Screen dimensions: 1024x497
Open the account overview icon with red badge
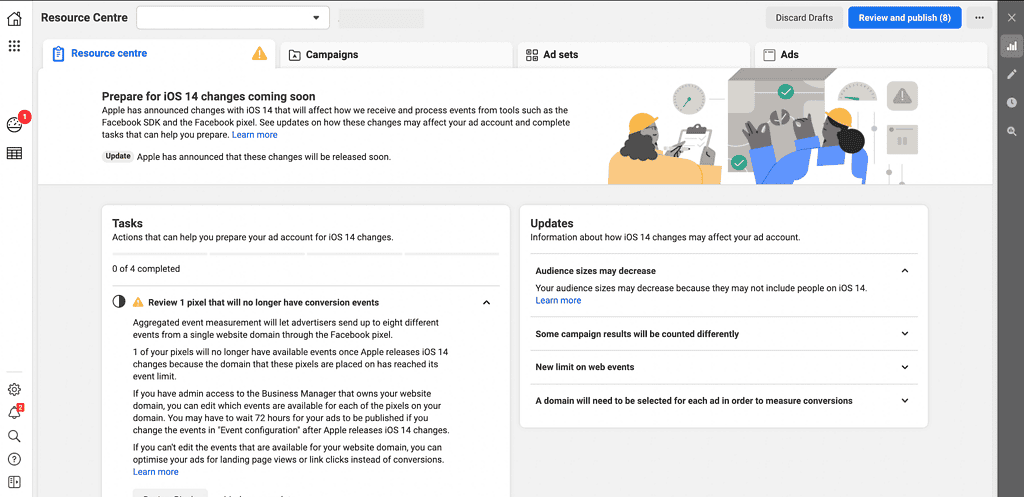[x=14, y=125]
